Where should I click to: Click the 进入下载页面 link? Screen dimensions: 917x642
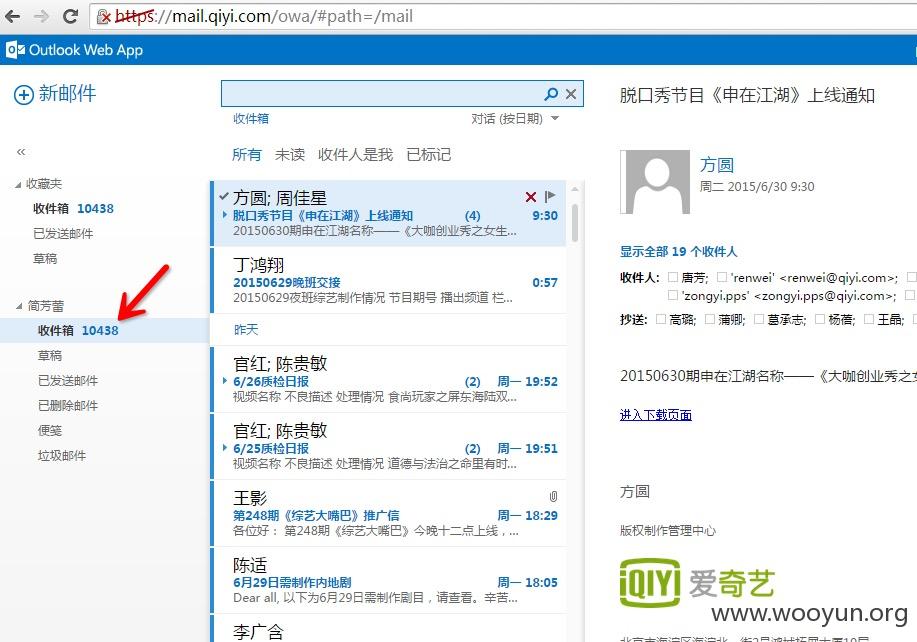tap(656, 415)
